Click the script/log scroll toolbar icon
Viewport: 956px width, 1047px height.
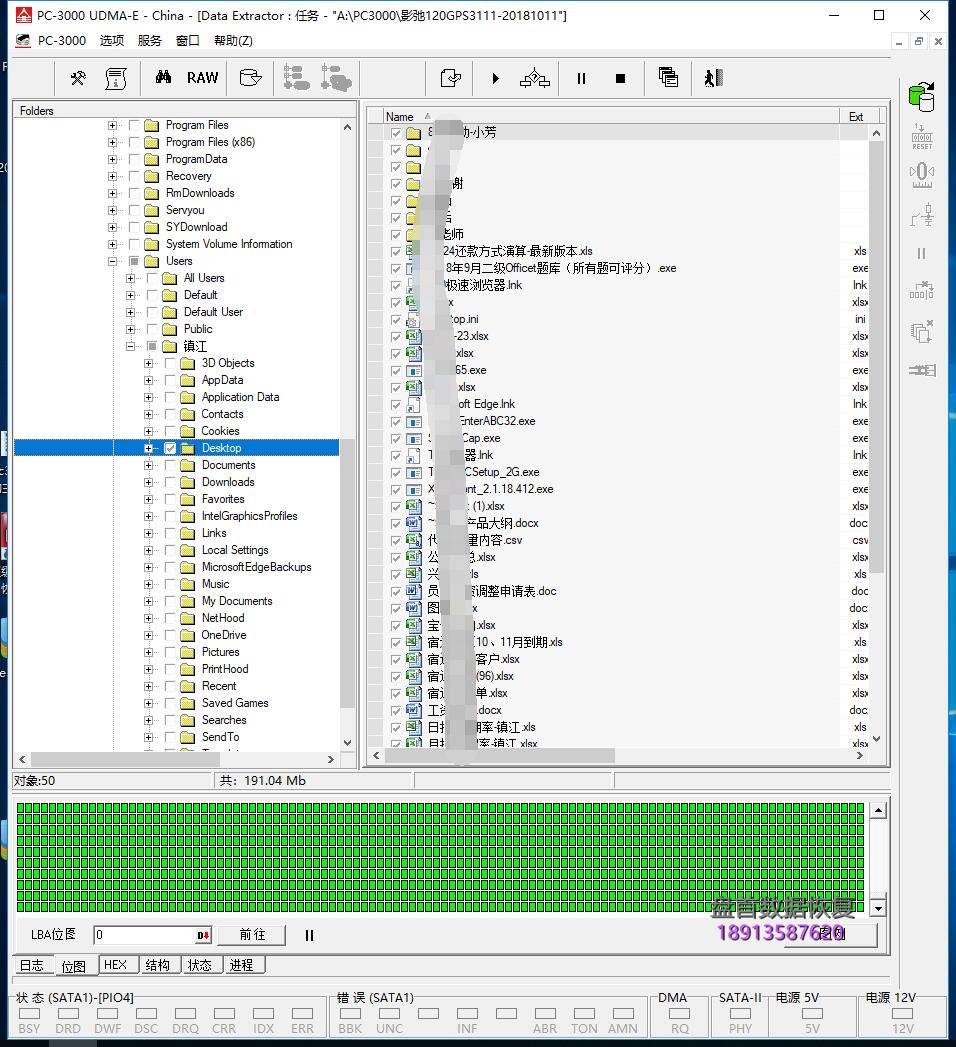(x=116, y=78)
